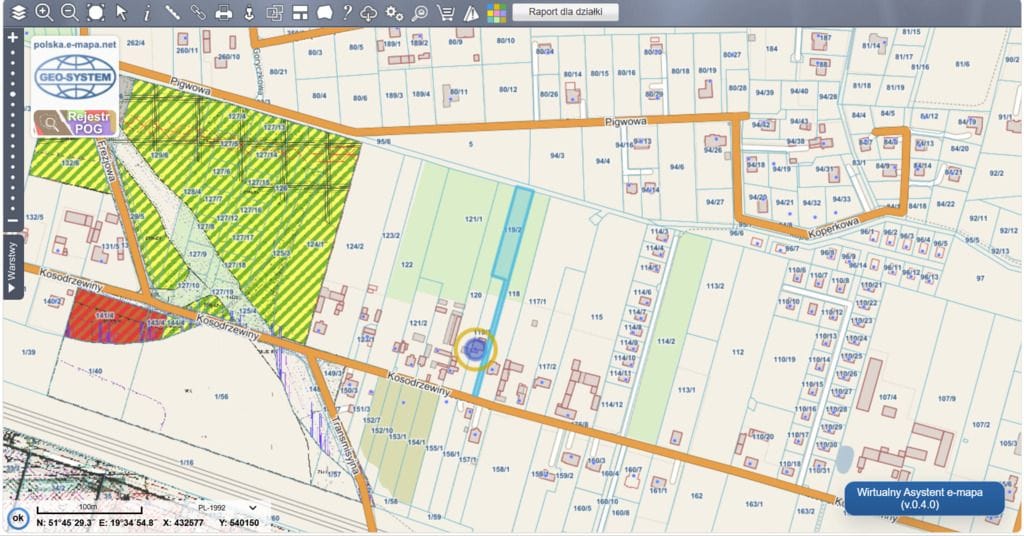The image size is (1024, 536).
Task: Open the help question mark icon
Action: (347, 13)
